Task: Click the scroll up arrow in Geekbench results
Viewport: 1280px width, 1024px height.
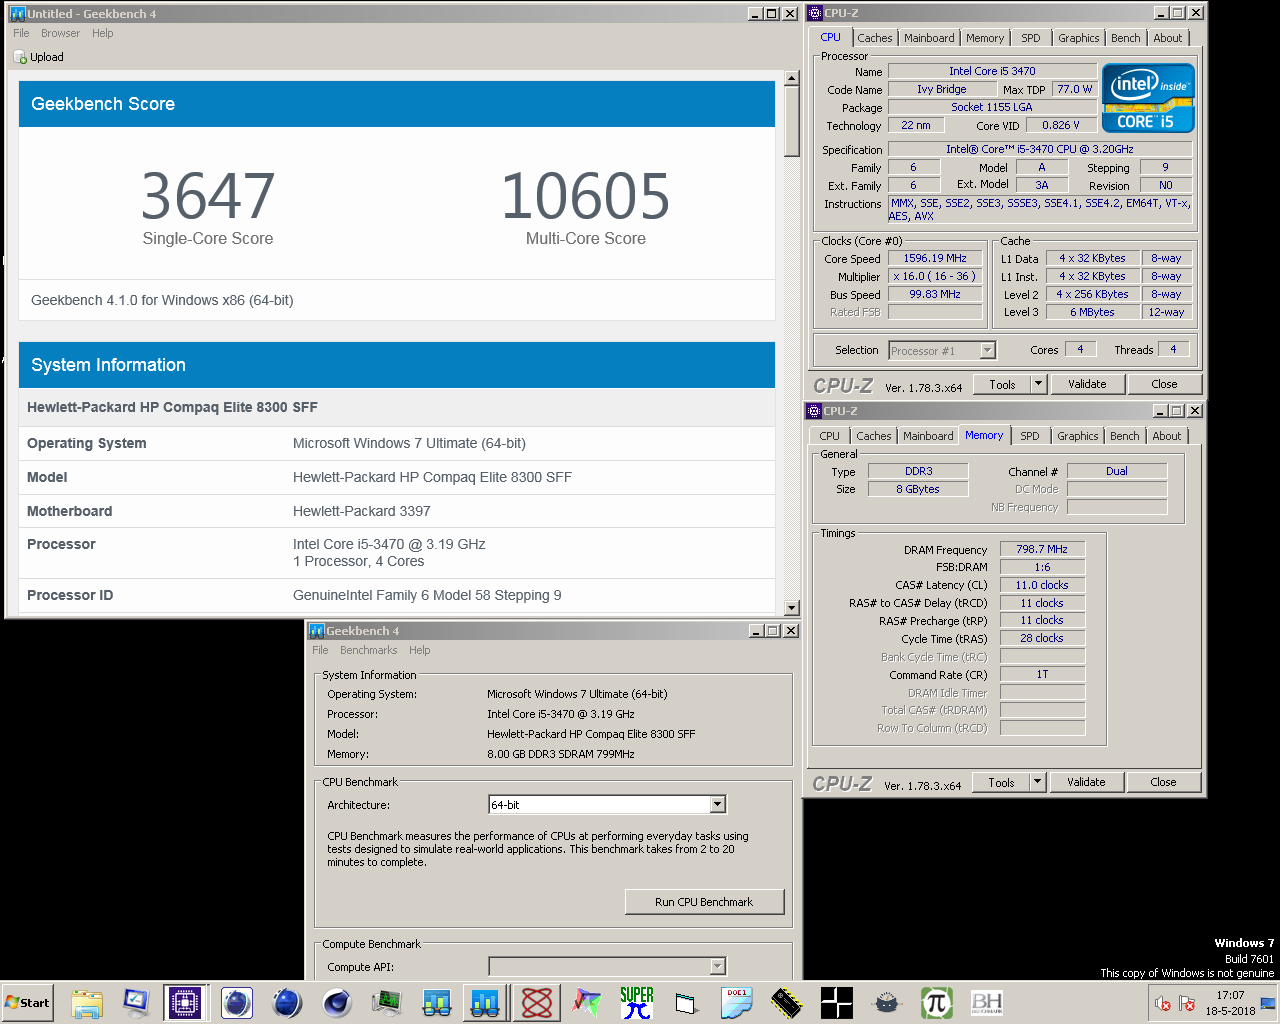Action: (x=792, y=78)
